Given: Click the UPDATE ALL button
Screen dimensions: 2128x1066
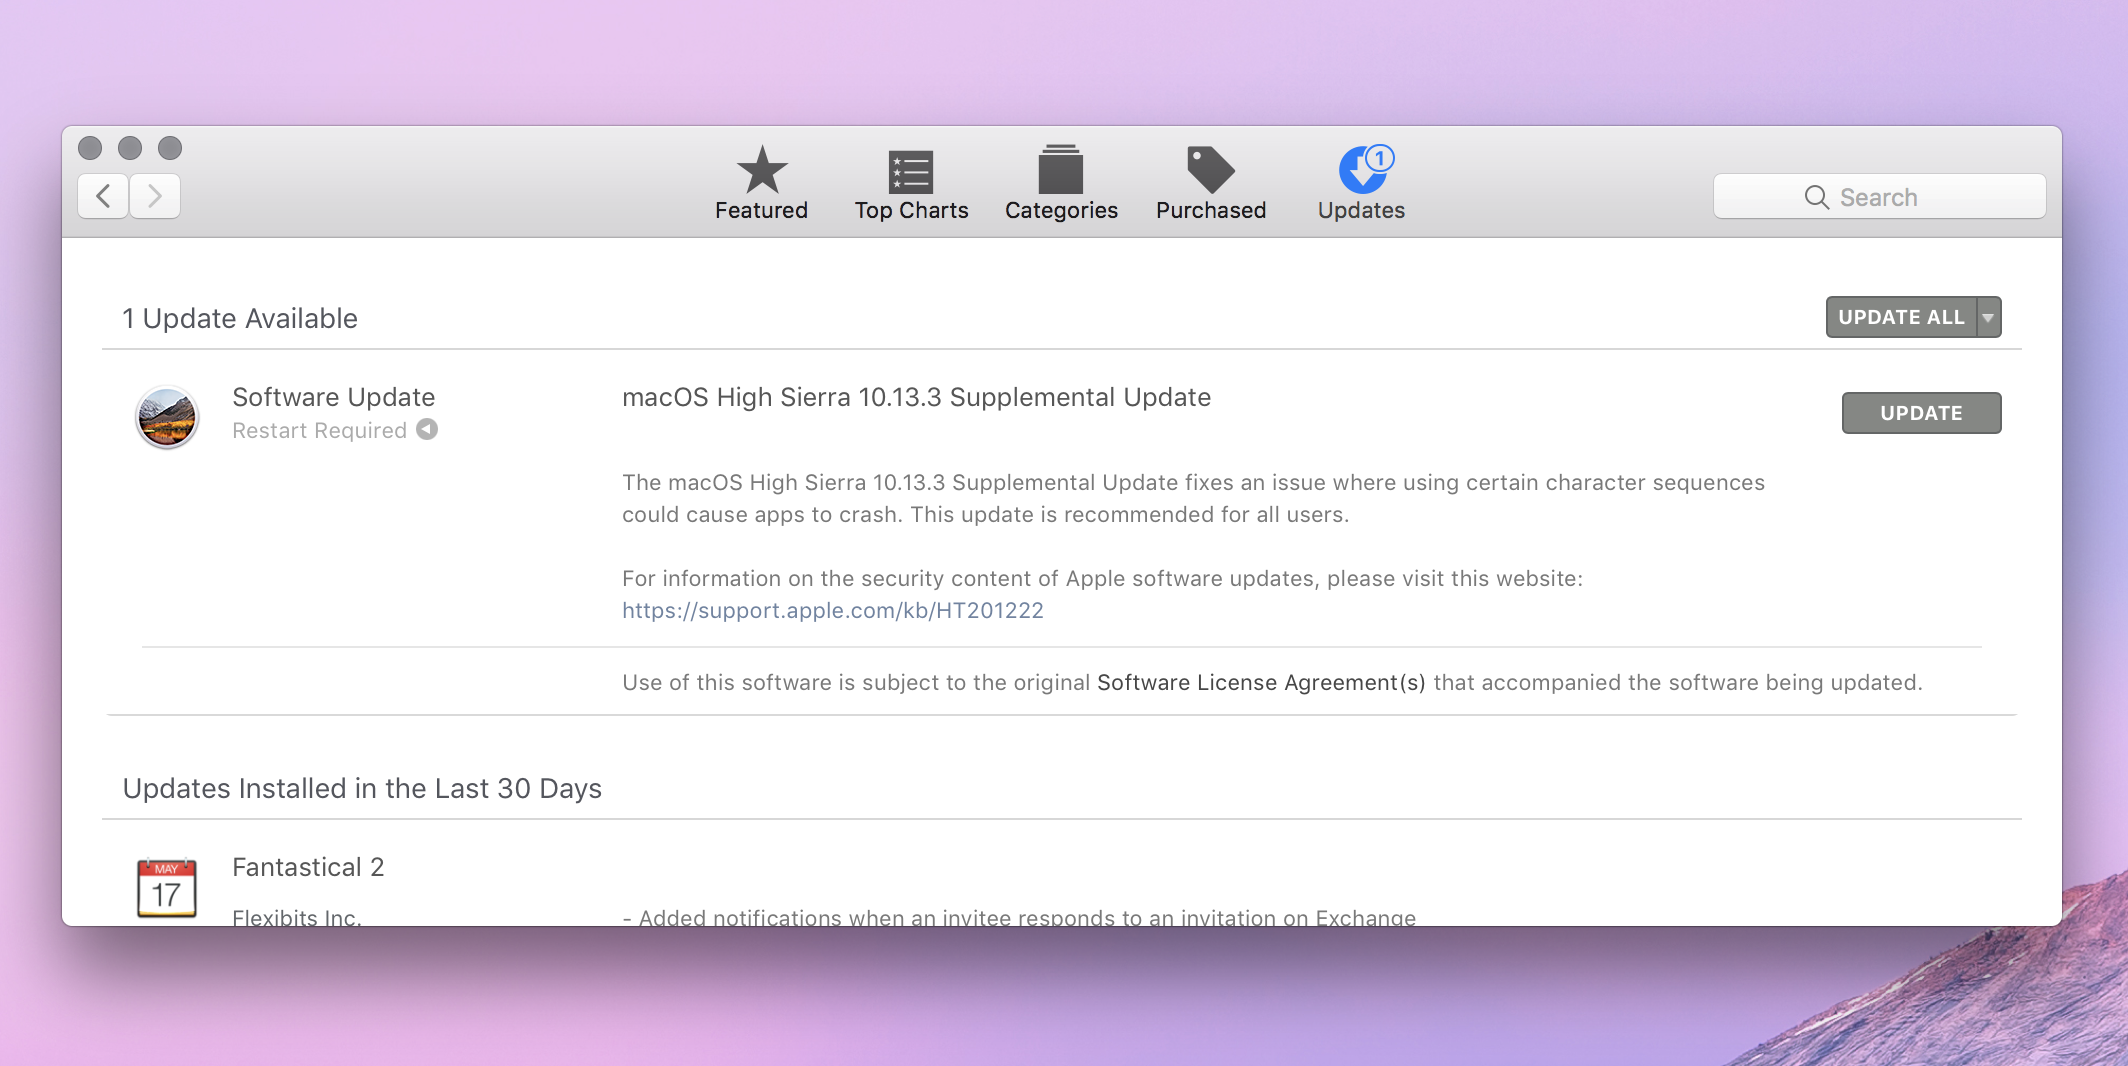Looking at the screenshot, I should pyautogui.click(x=1901, y=317).
